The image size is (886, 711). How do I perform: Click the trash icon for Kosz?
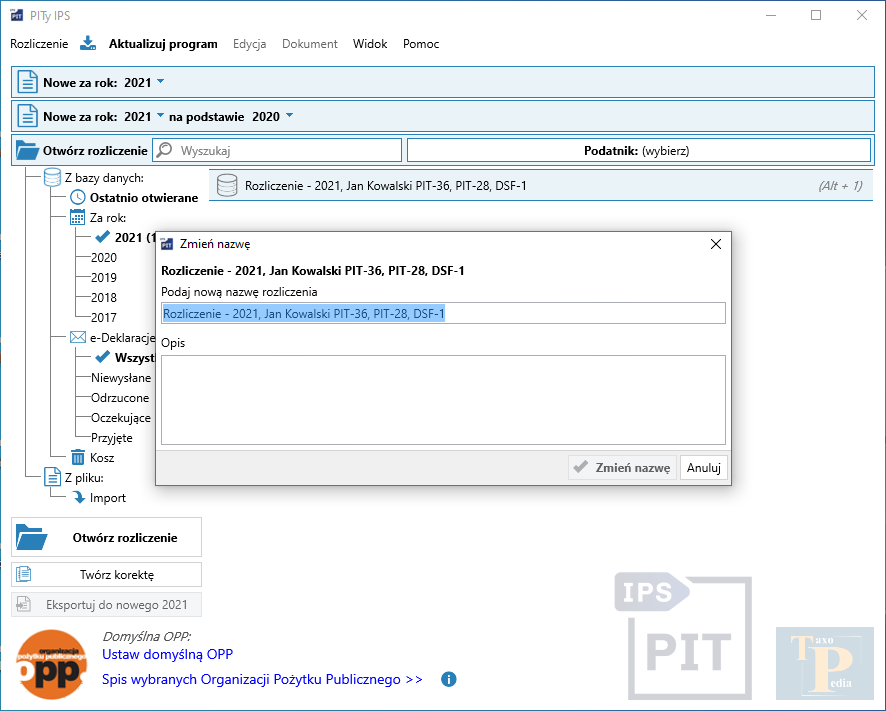[x=78, y=458]
